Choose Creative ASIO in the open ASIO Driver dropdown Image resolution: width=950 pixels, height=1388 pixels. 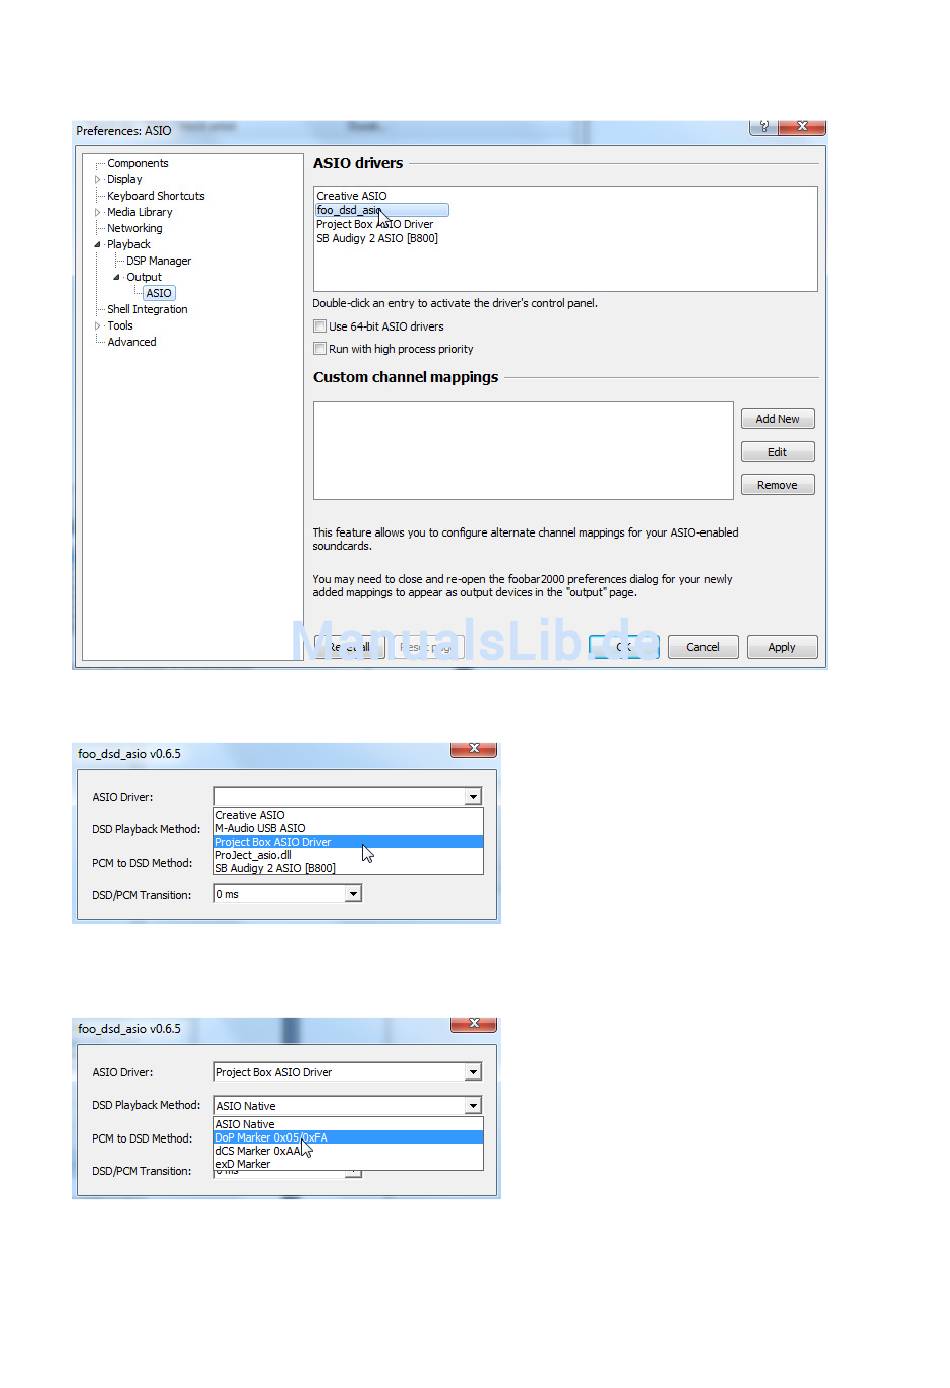pyautogui.click(x=348, y=815)
